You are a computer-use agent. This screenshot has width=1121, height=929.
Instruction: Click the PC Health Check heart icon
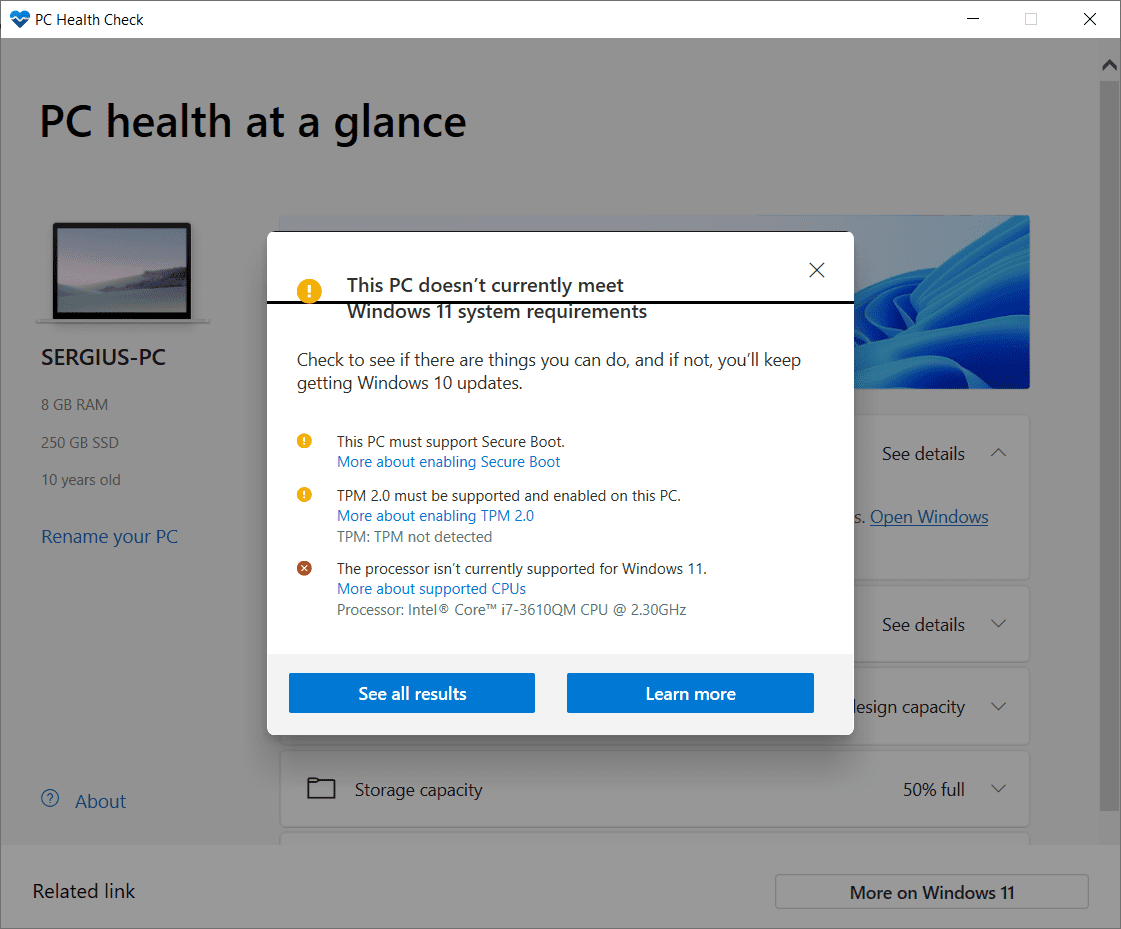tap(19, 19)
